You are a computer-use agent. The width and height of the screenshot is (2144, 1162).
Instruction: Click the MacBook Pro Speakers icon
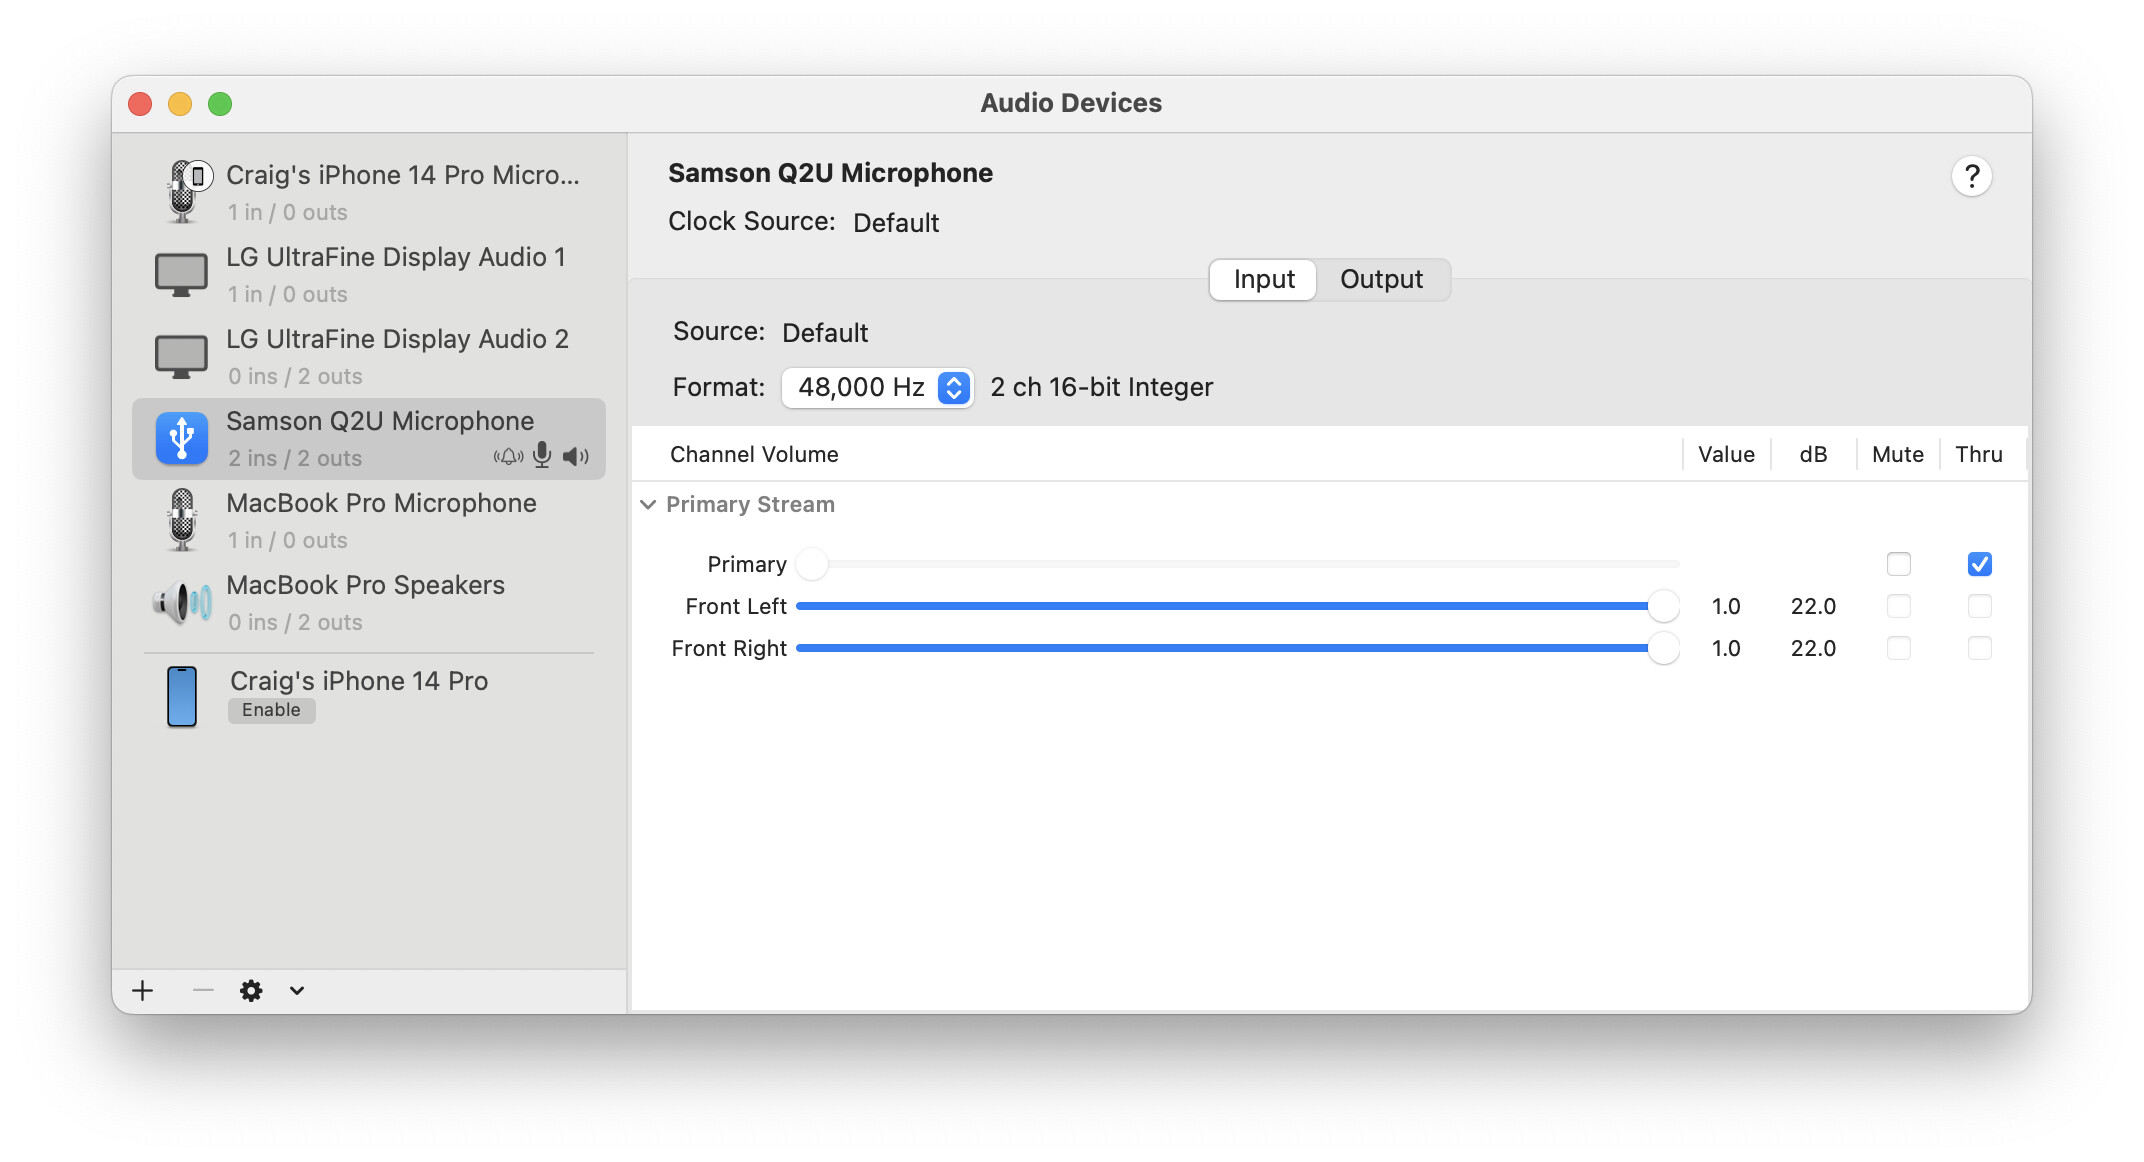pos(181,601)
